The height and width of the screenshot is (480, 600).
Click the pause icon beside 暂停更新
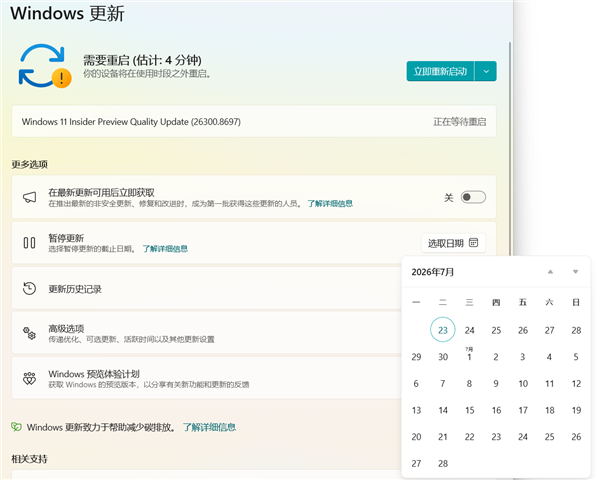coord(29,243)
